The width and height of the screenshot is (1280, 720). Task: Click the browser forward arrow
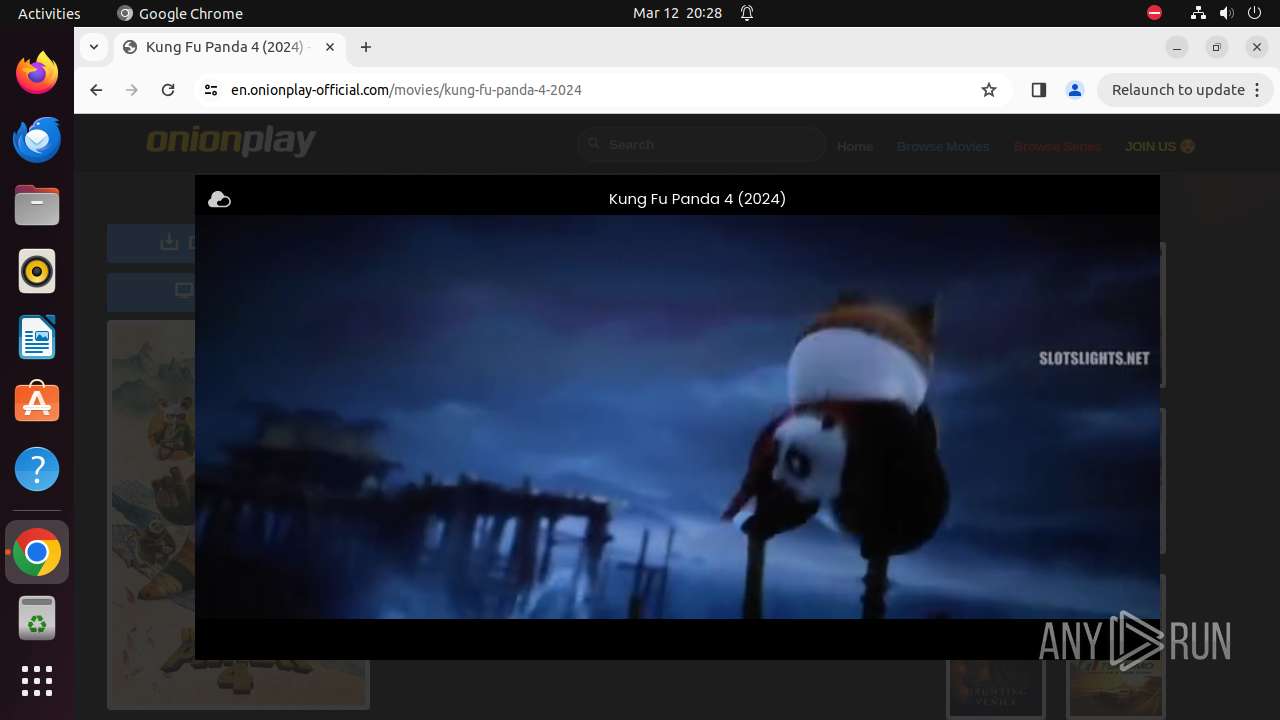[x=132, y=90]
